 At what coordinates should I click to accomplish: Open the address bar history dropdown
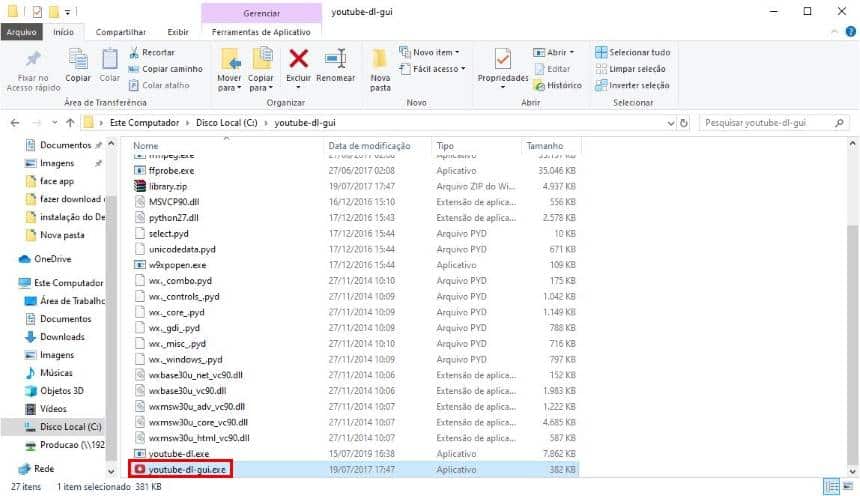click(670, 123)
